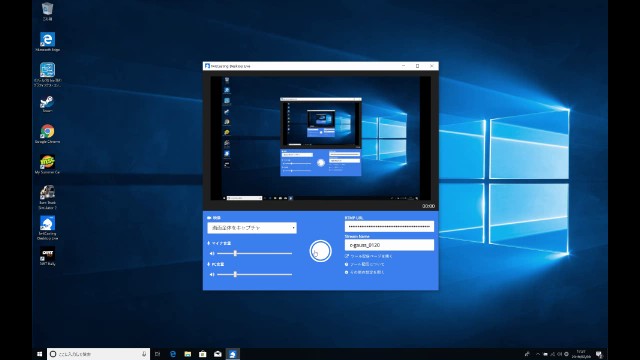The height and width of the screenshot is (360, 640).
Task: Open the help link with question icon
Action: [364, 264]
